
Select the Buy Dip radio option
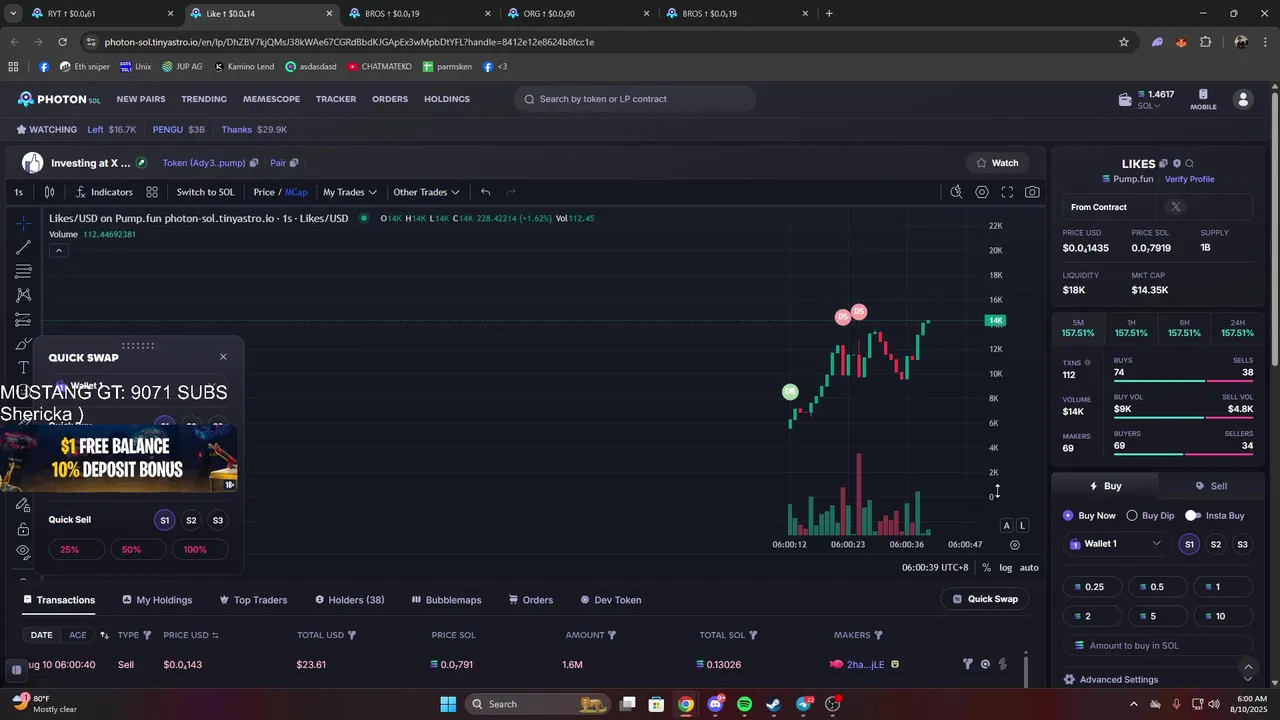[x=1150, y=516]
